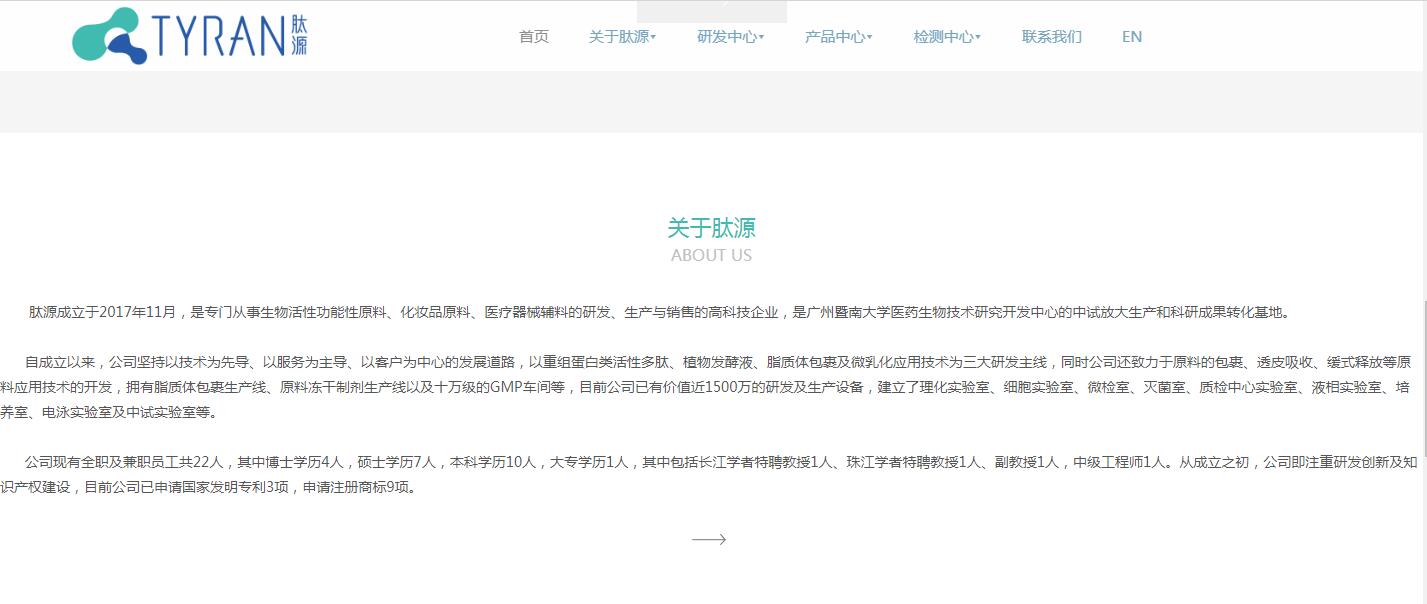Click the gray ABOUT US subtitle
1427x604 pixels.
711,255
